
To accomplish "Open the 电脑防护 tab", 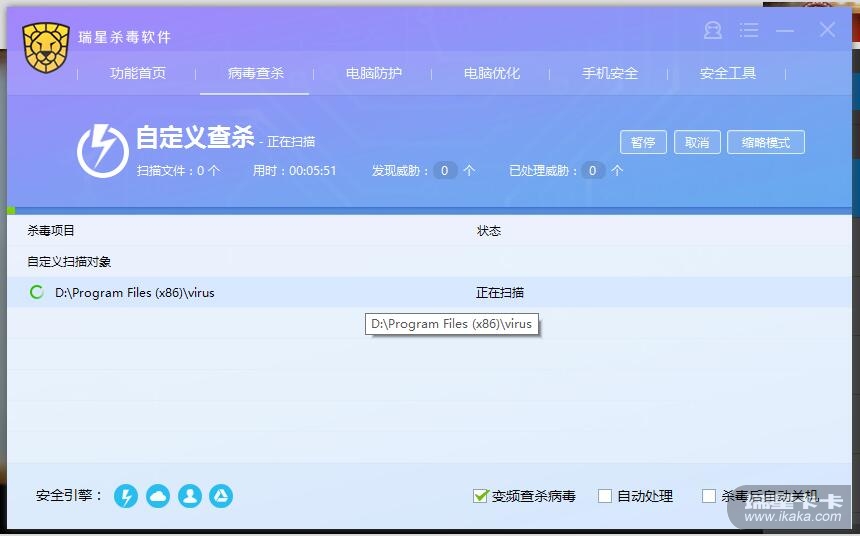I will (x=374, y=73).
